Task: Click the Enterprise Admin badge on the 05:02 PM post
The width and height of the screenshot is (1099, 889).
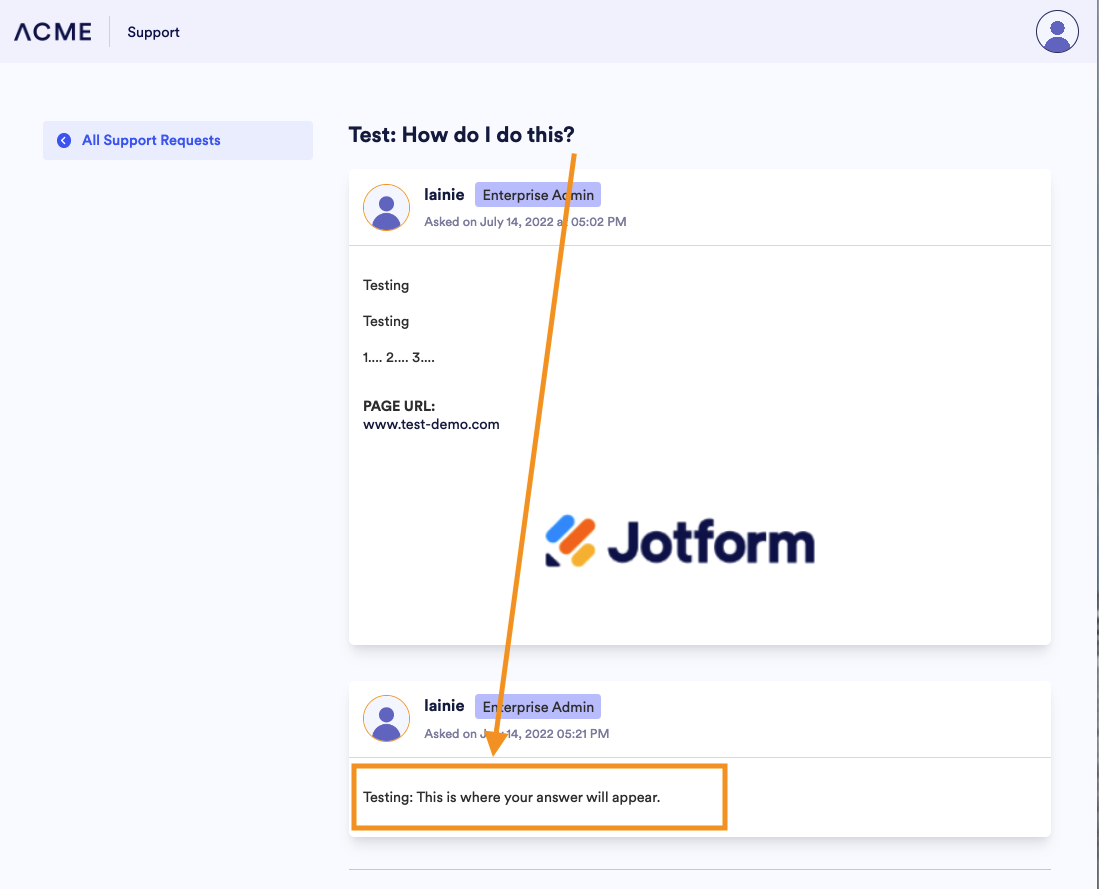Action: tap(538, 195)
